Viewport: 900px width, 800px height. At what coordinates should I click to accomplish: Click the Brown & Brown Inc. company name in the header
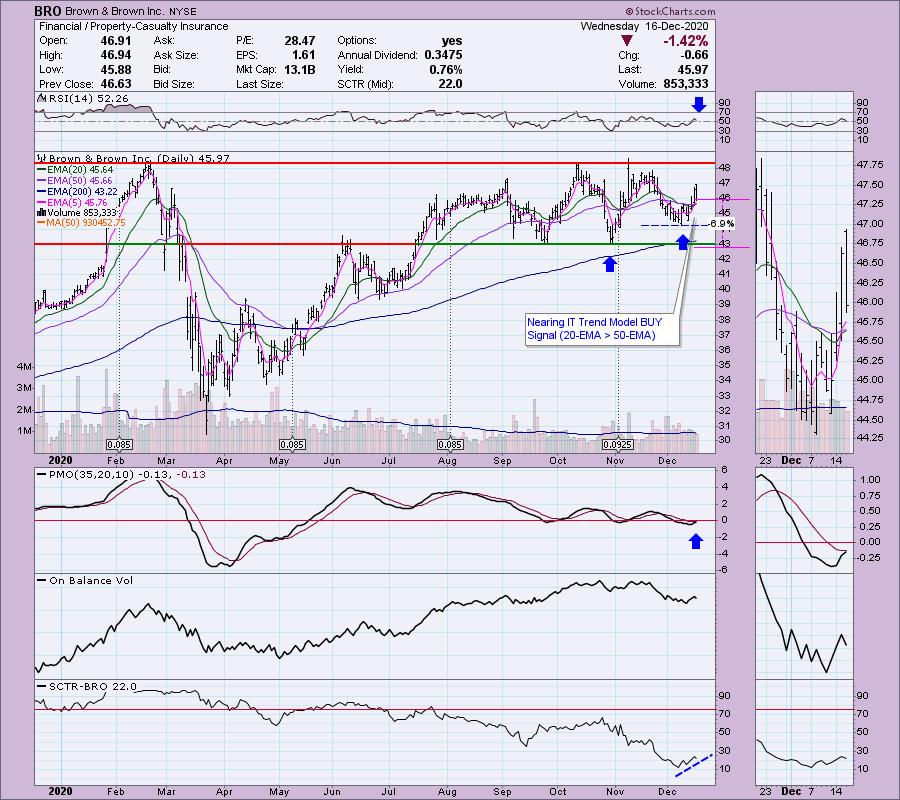(x=115, y=11)
